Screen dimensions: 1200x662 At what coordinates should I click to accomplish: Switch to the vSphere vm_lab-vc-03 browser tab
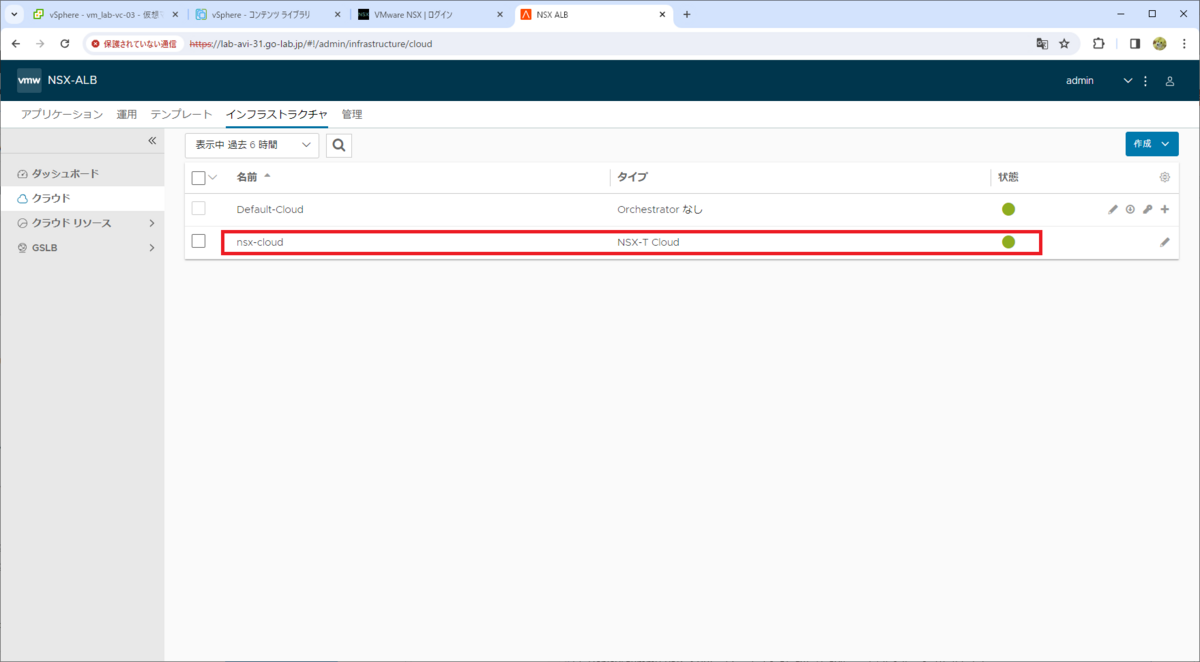[105, 15]
